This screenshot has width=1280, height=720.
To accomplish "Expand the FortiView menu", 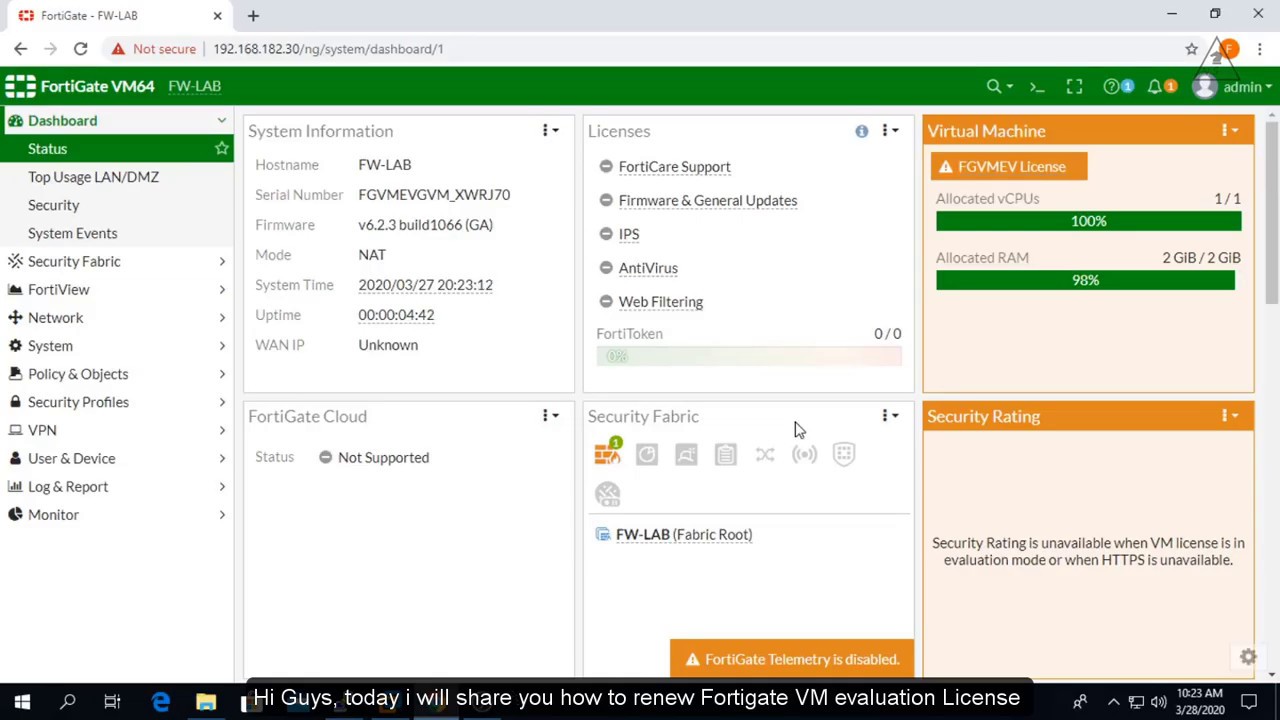I will [117, 289].
